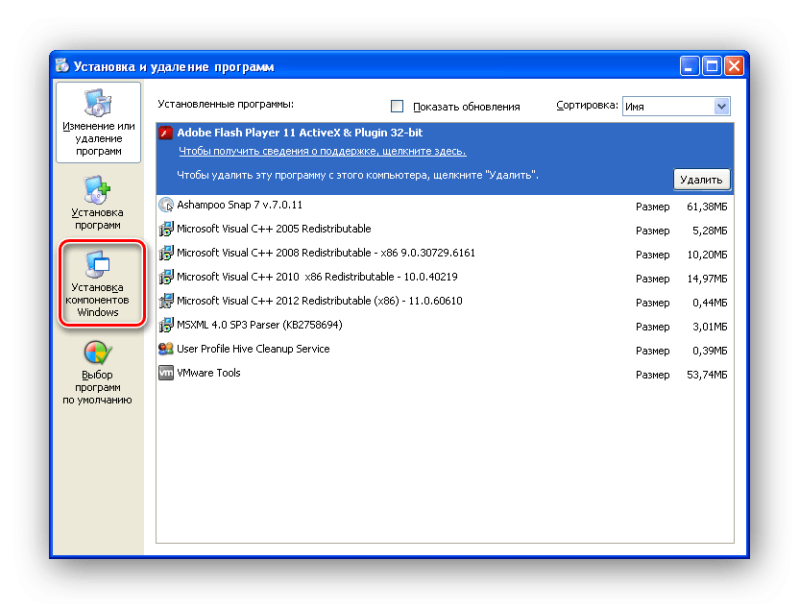Maximize the Установка и удаление программ window

[711, 66]
